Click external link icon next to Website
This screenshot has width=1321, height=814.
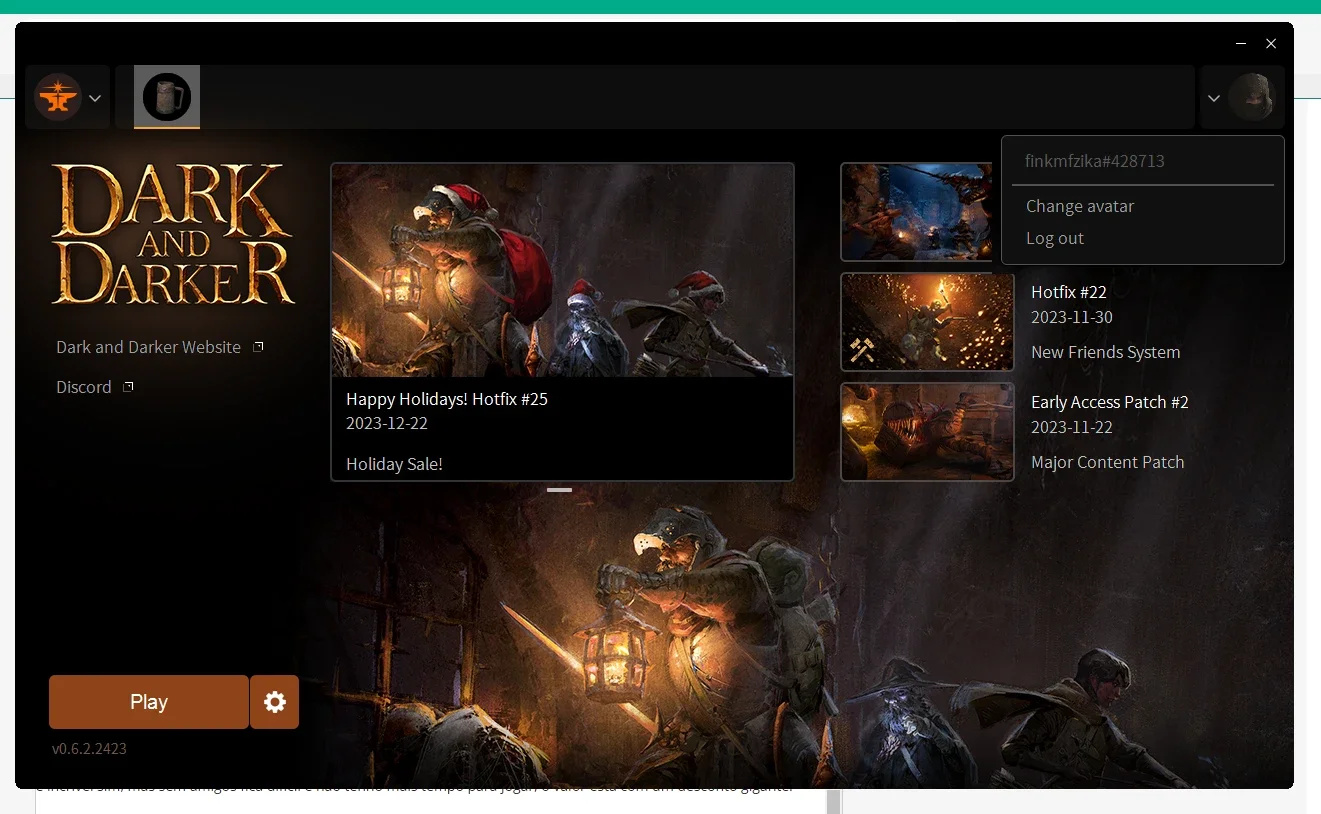click(258, 346)
